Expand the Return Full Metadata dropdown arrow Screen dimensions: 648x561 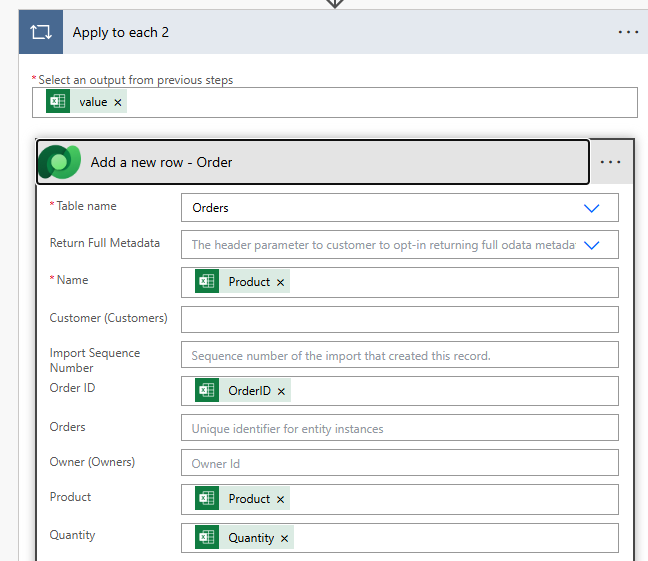pos(591,245)
